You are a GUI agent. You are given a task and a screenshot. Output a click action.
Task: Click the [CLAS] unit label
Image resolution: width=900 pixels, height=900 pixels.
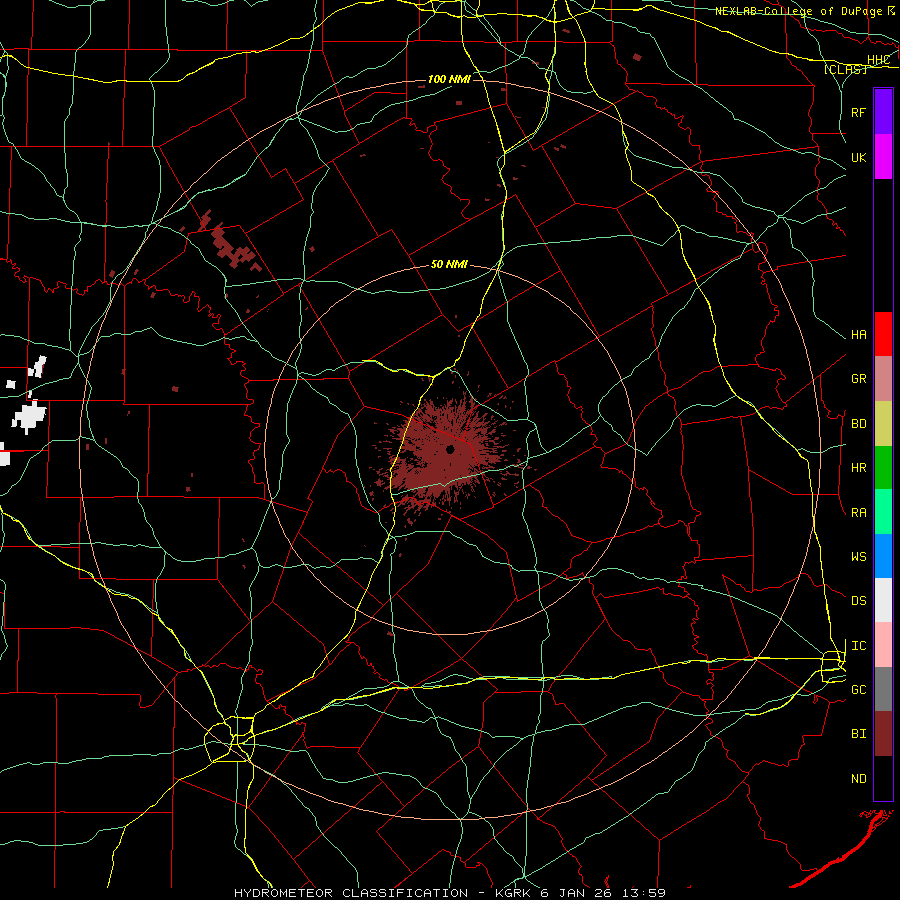845,69
